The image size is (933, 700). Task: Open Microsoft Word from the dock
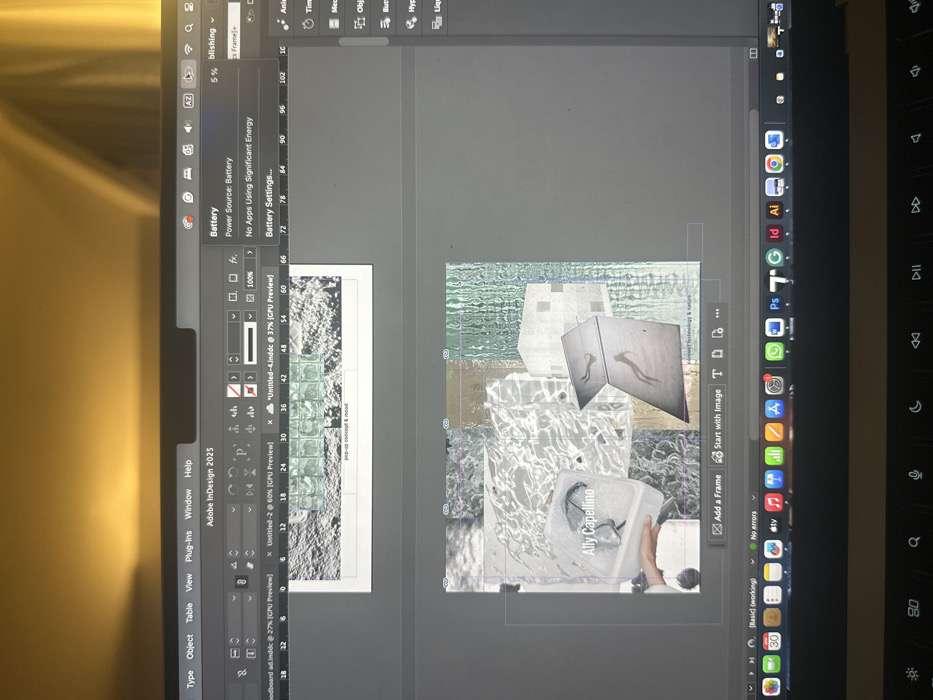(x=774, y=327)
